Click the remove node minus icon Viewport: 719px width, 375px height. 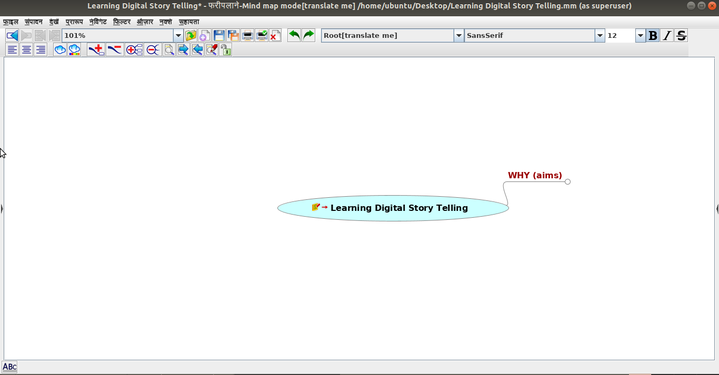click(x=115, y=50)
